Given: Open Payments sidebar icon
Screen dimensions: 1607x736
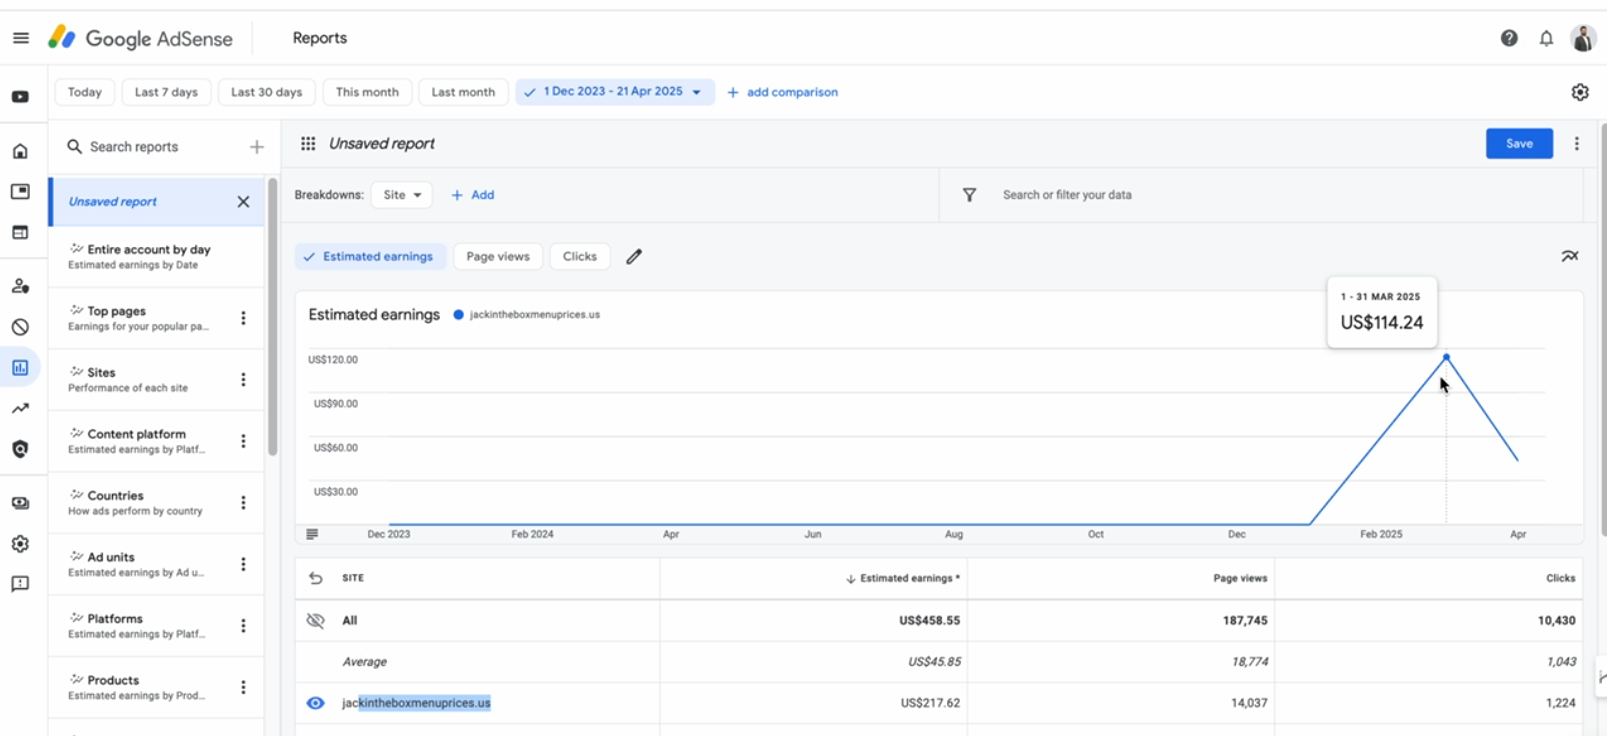Looking at the screenshot, I should click(x=20, y=503).
